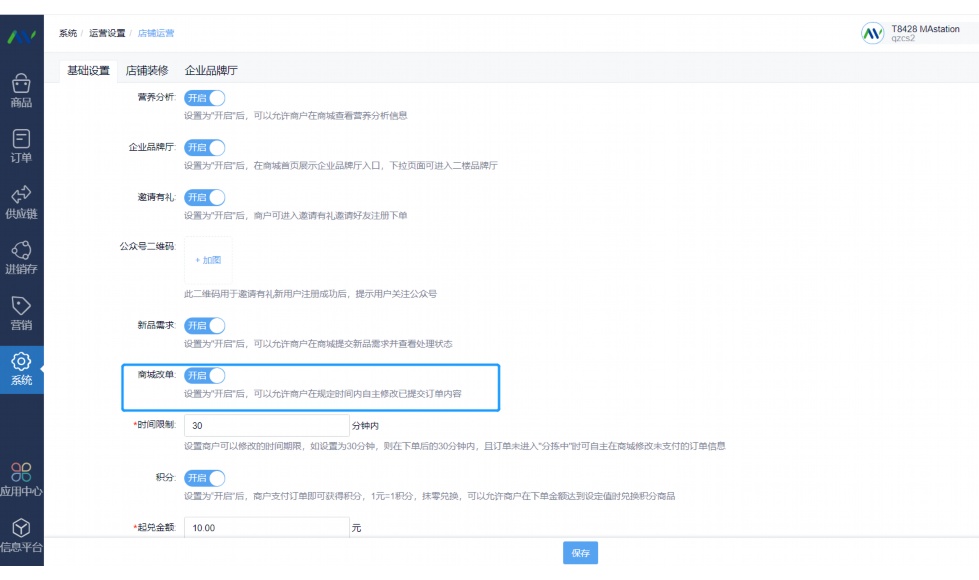Image resolution: width=979 pixels, height=580 pixels.
Task: Click the 时间限制 input field
Action: pyautogui.click(x=266, y=425)
